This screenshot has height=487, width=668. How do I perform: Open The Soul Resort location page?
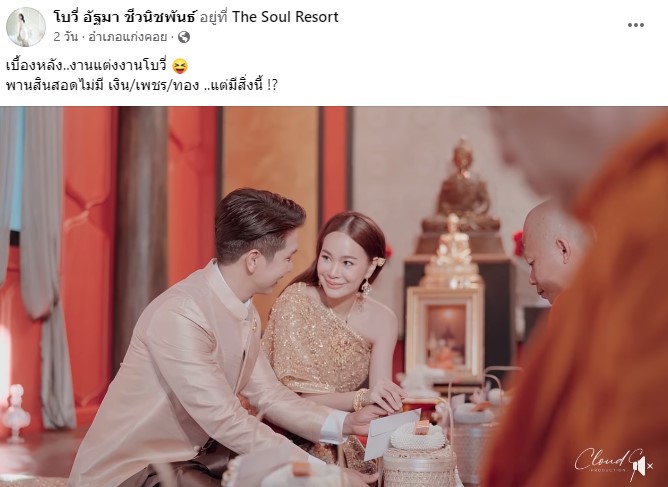tap(285, 17)
